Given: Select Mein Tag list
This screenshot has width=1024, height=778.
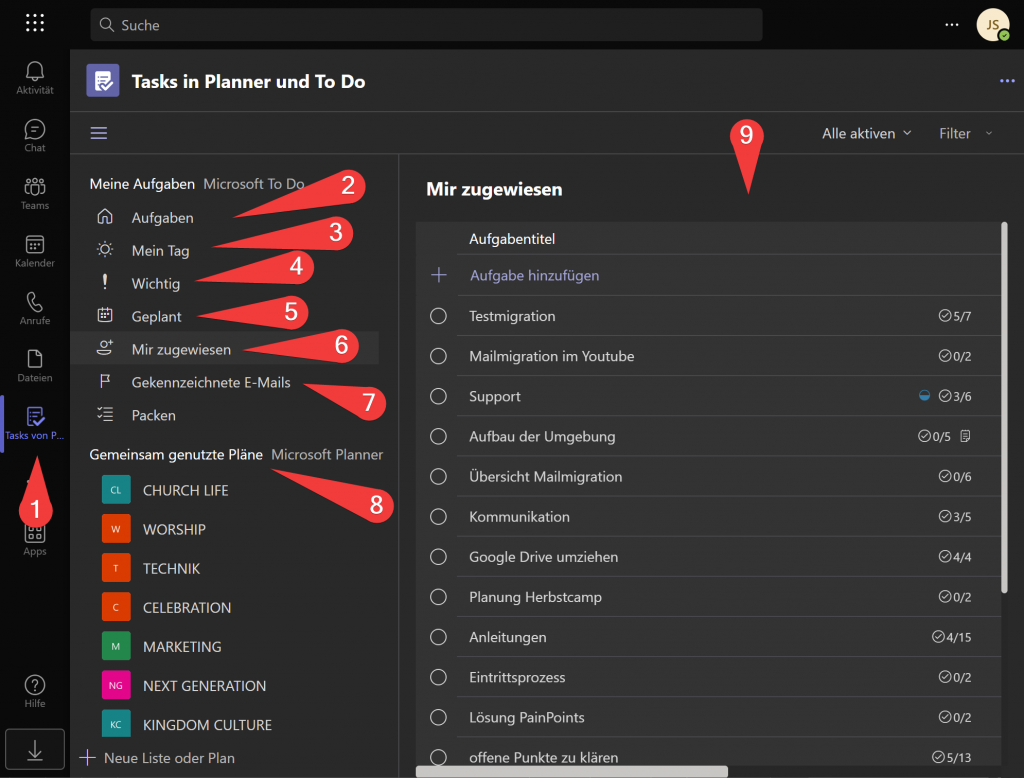Looking at the screenshot, I should coord(160,251).
